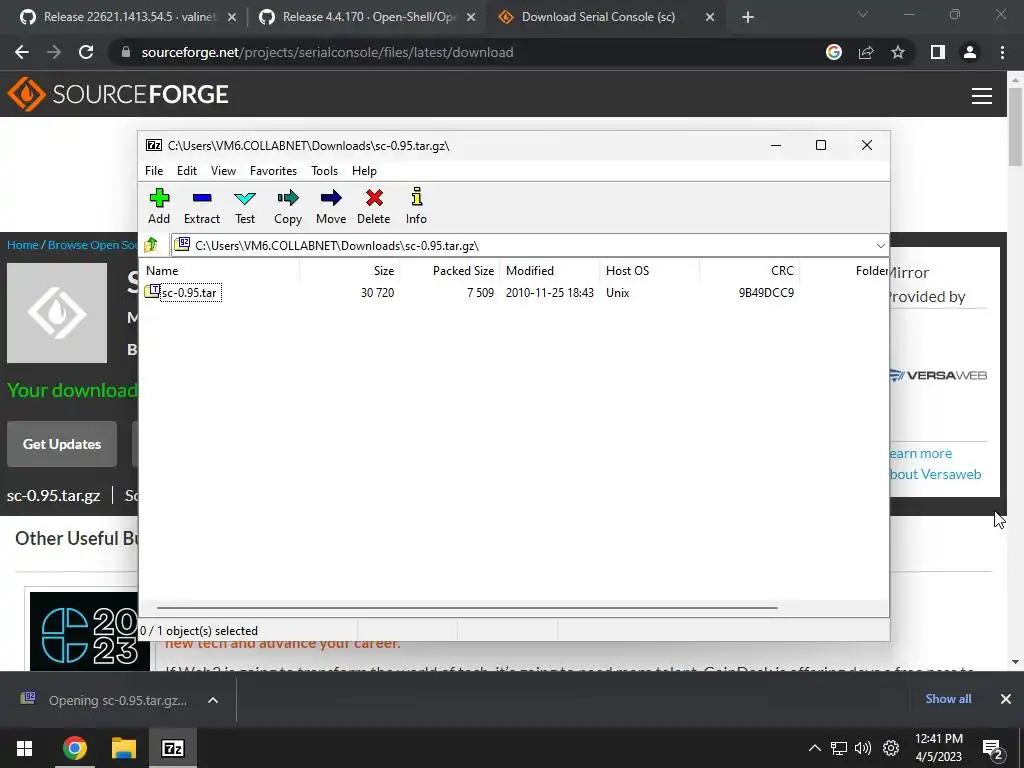Select the sc-0.95.tar file entry

(188, 293)
